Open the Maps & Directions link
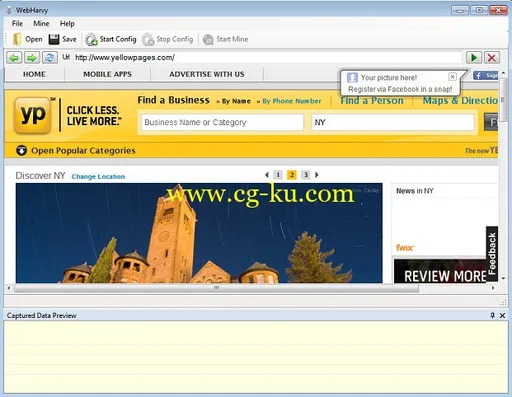Viewport: 512px width, 397px height. [460, 101]
